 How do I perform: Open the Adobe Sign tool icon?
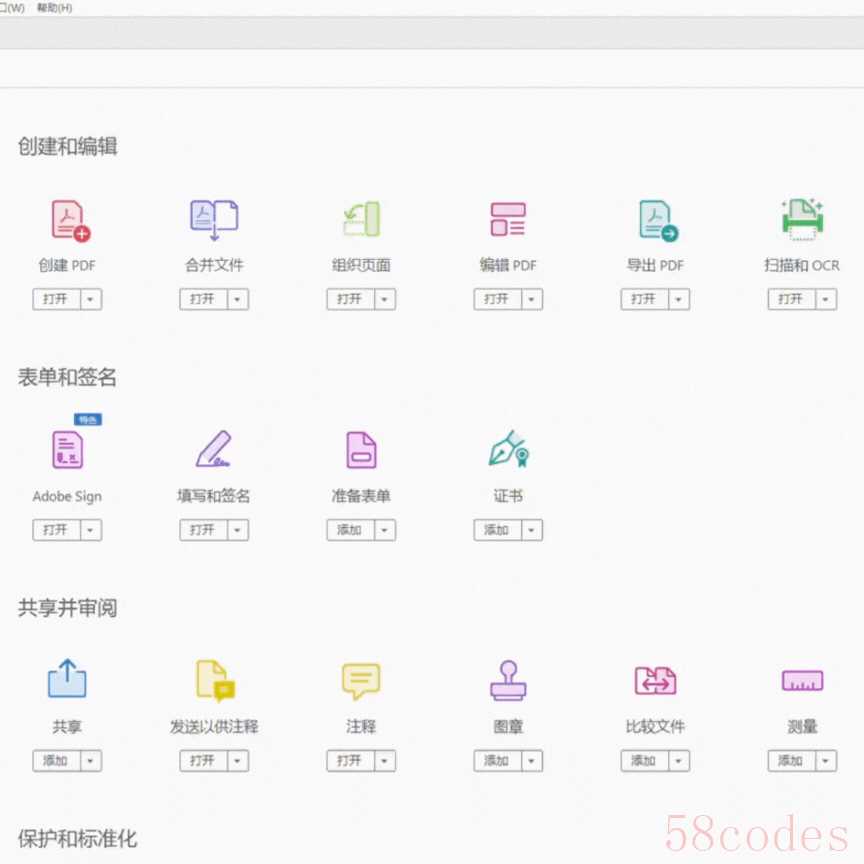click(x=68, y=450)
